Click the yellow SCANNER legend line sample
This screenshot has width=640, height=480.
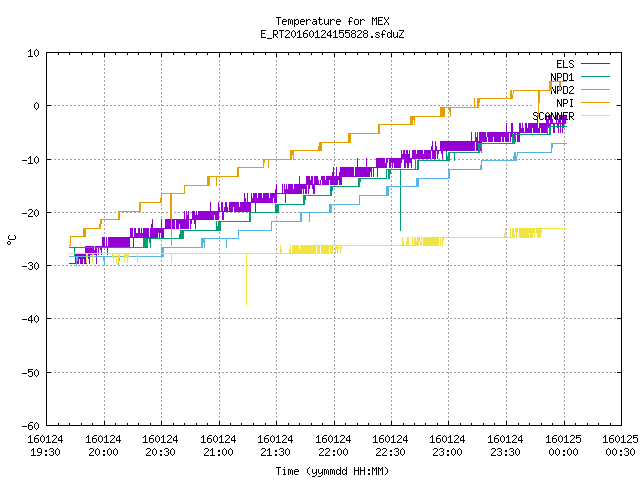pos(595,116)
